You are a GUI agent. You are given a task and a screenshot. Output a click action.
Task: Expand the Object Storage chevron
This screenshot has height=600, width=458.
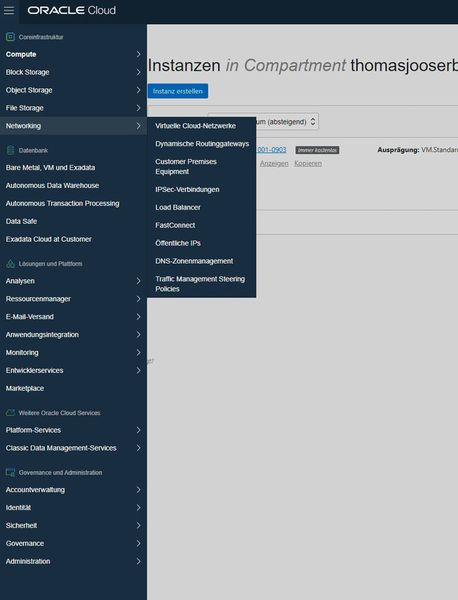point(139,90)
